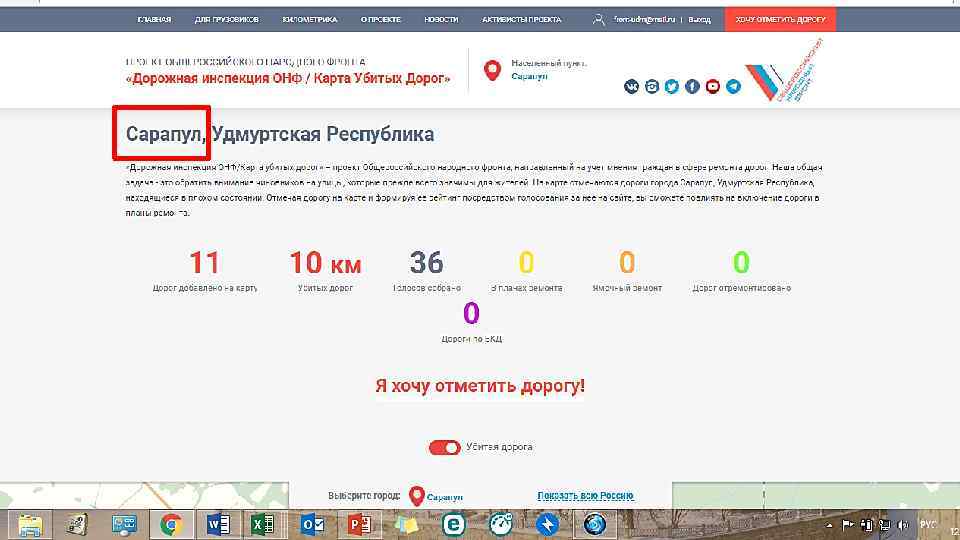960x540 pixels.
Task: Click the "Выход" logout link
Action: pos(699,20)
